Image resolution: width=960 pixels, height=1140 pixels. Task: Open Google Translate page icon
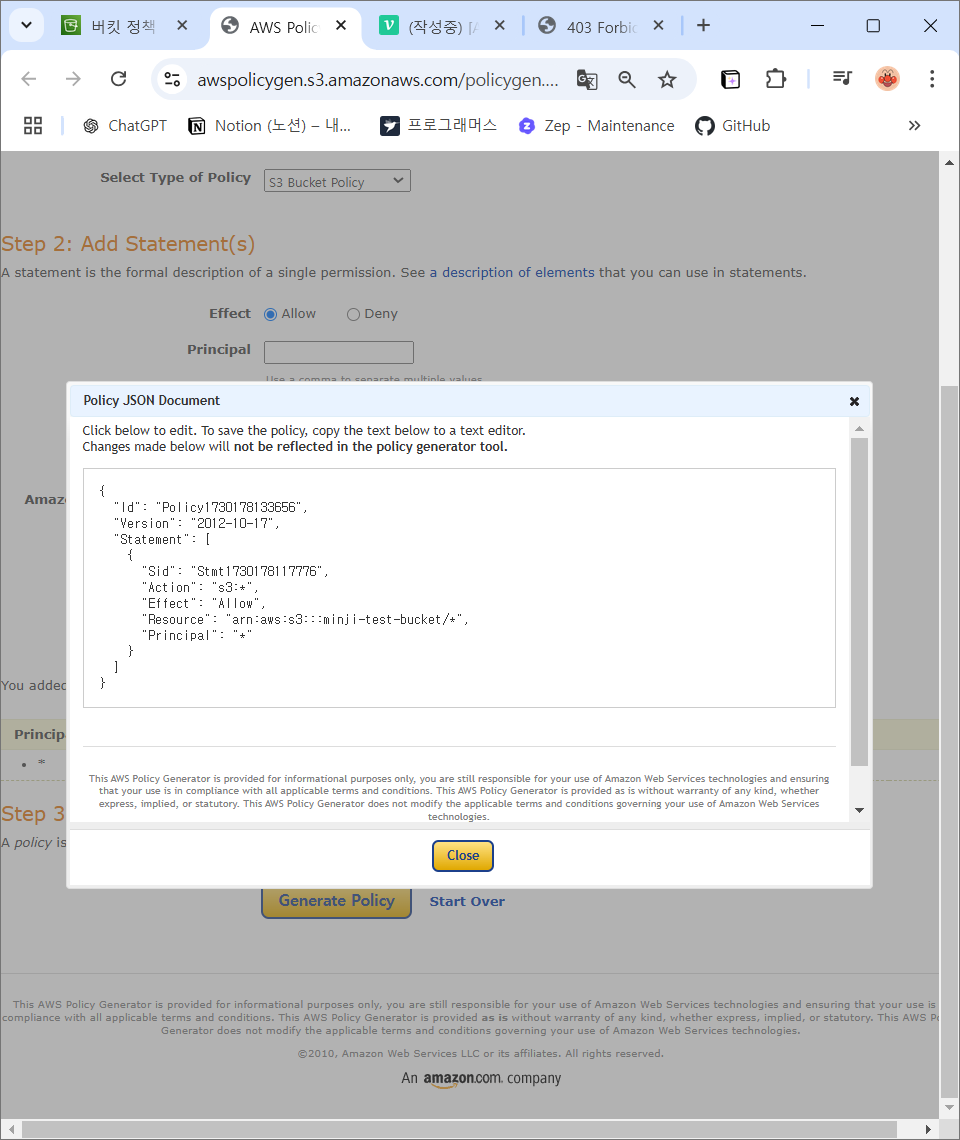[x=587, y=79]
